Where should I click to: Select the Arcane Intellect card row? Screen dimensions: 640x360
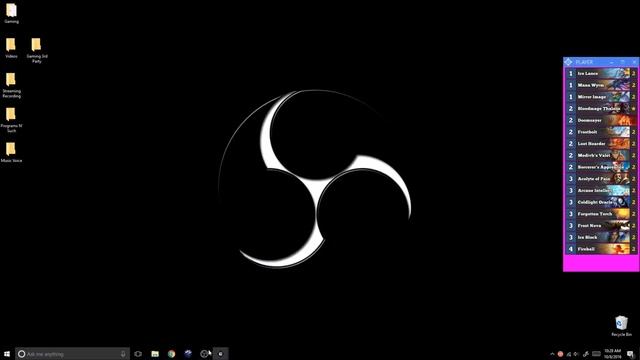(601, 191)
